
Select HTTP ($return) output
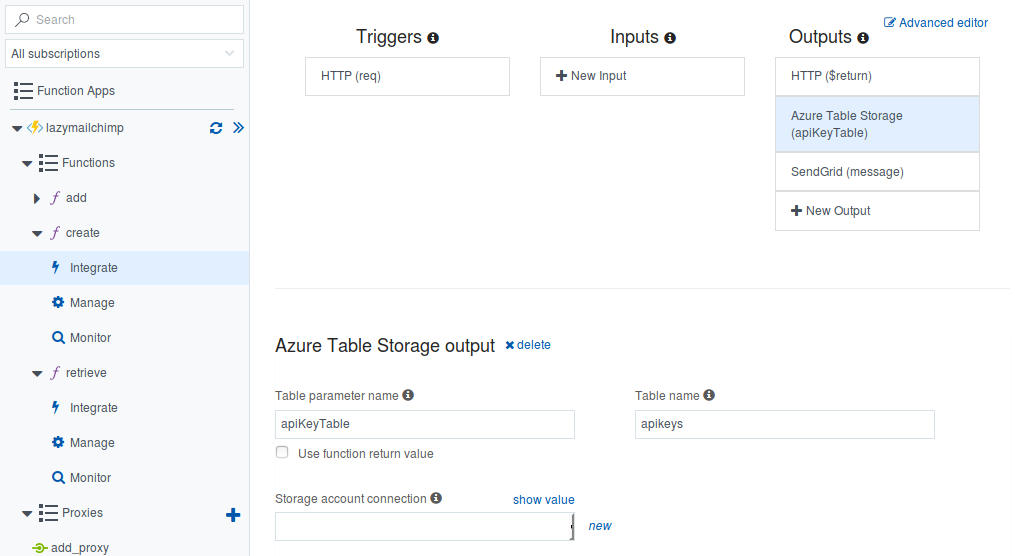[x=877, y=76]
